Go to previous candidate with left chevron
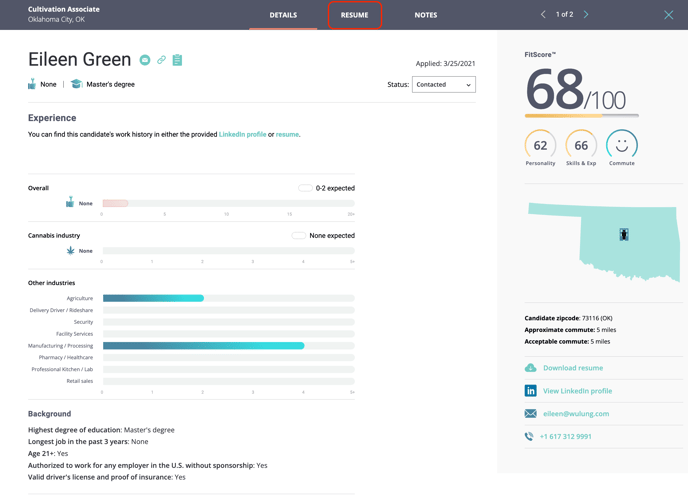 pyautogui.click(x=543, y=15)
